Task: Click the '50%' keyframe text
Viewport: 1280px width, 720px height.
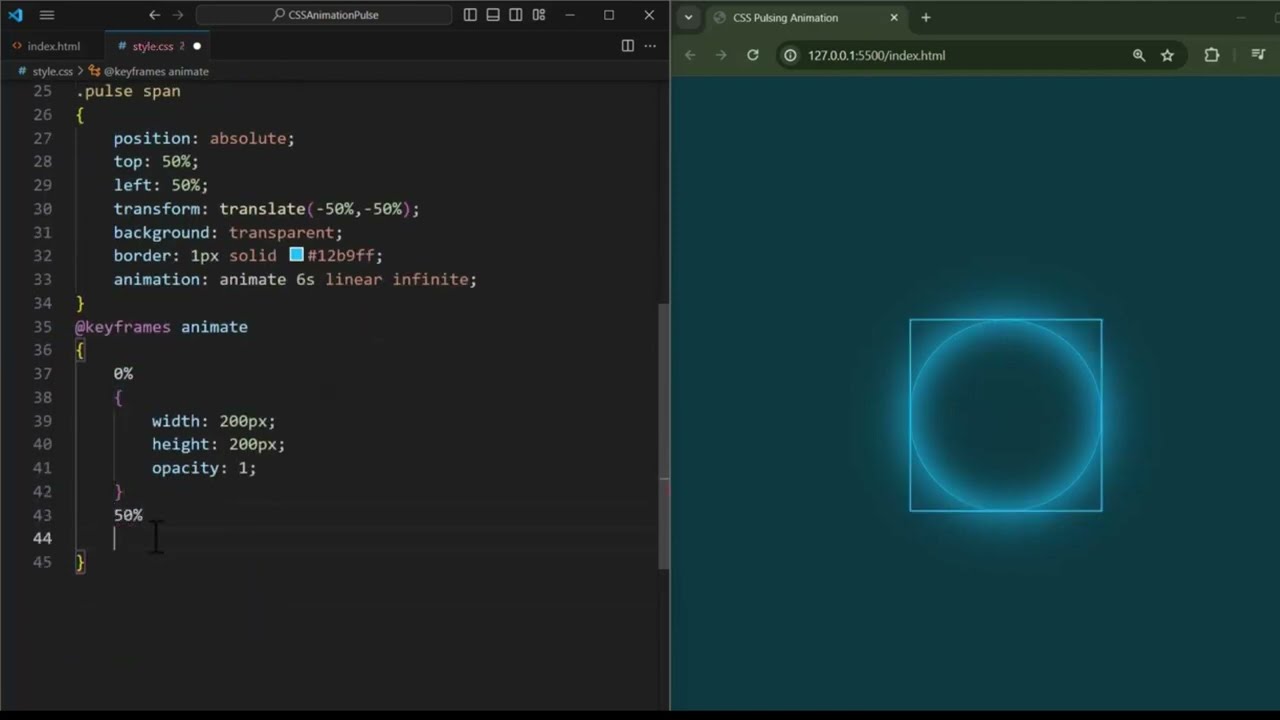Action: tap(128, 515)
